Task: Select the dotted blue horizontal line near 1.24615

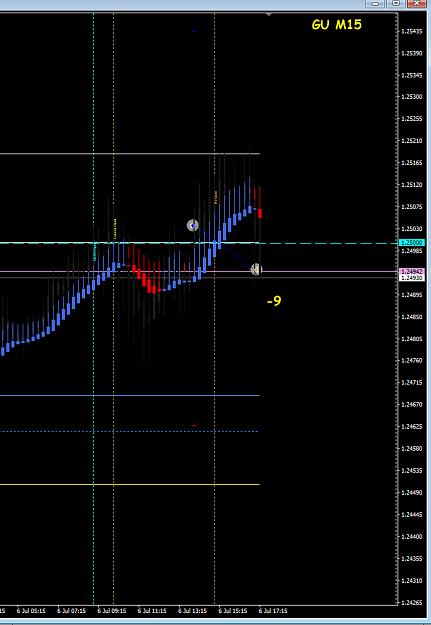Action: tap(130, 431)
